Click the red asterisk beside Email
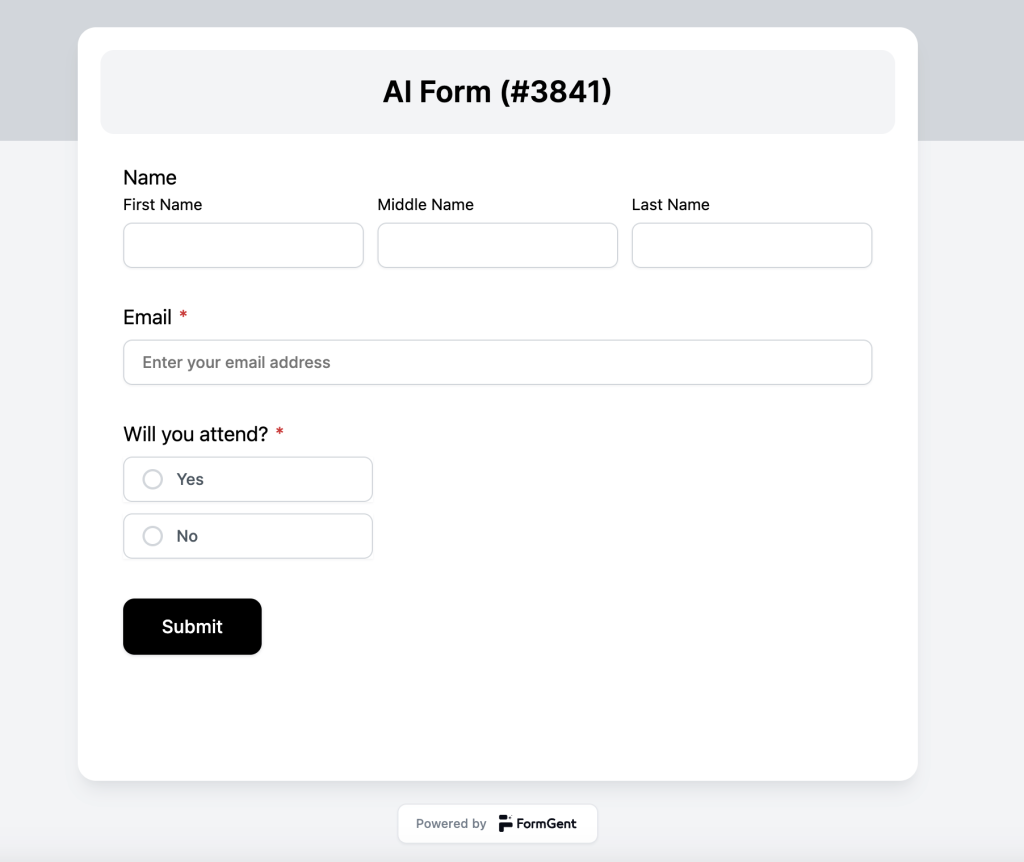The height and width of the screenshot is (862, 1024). coord(184,315)
